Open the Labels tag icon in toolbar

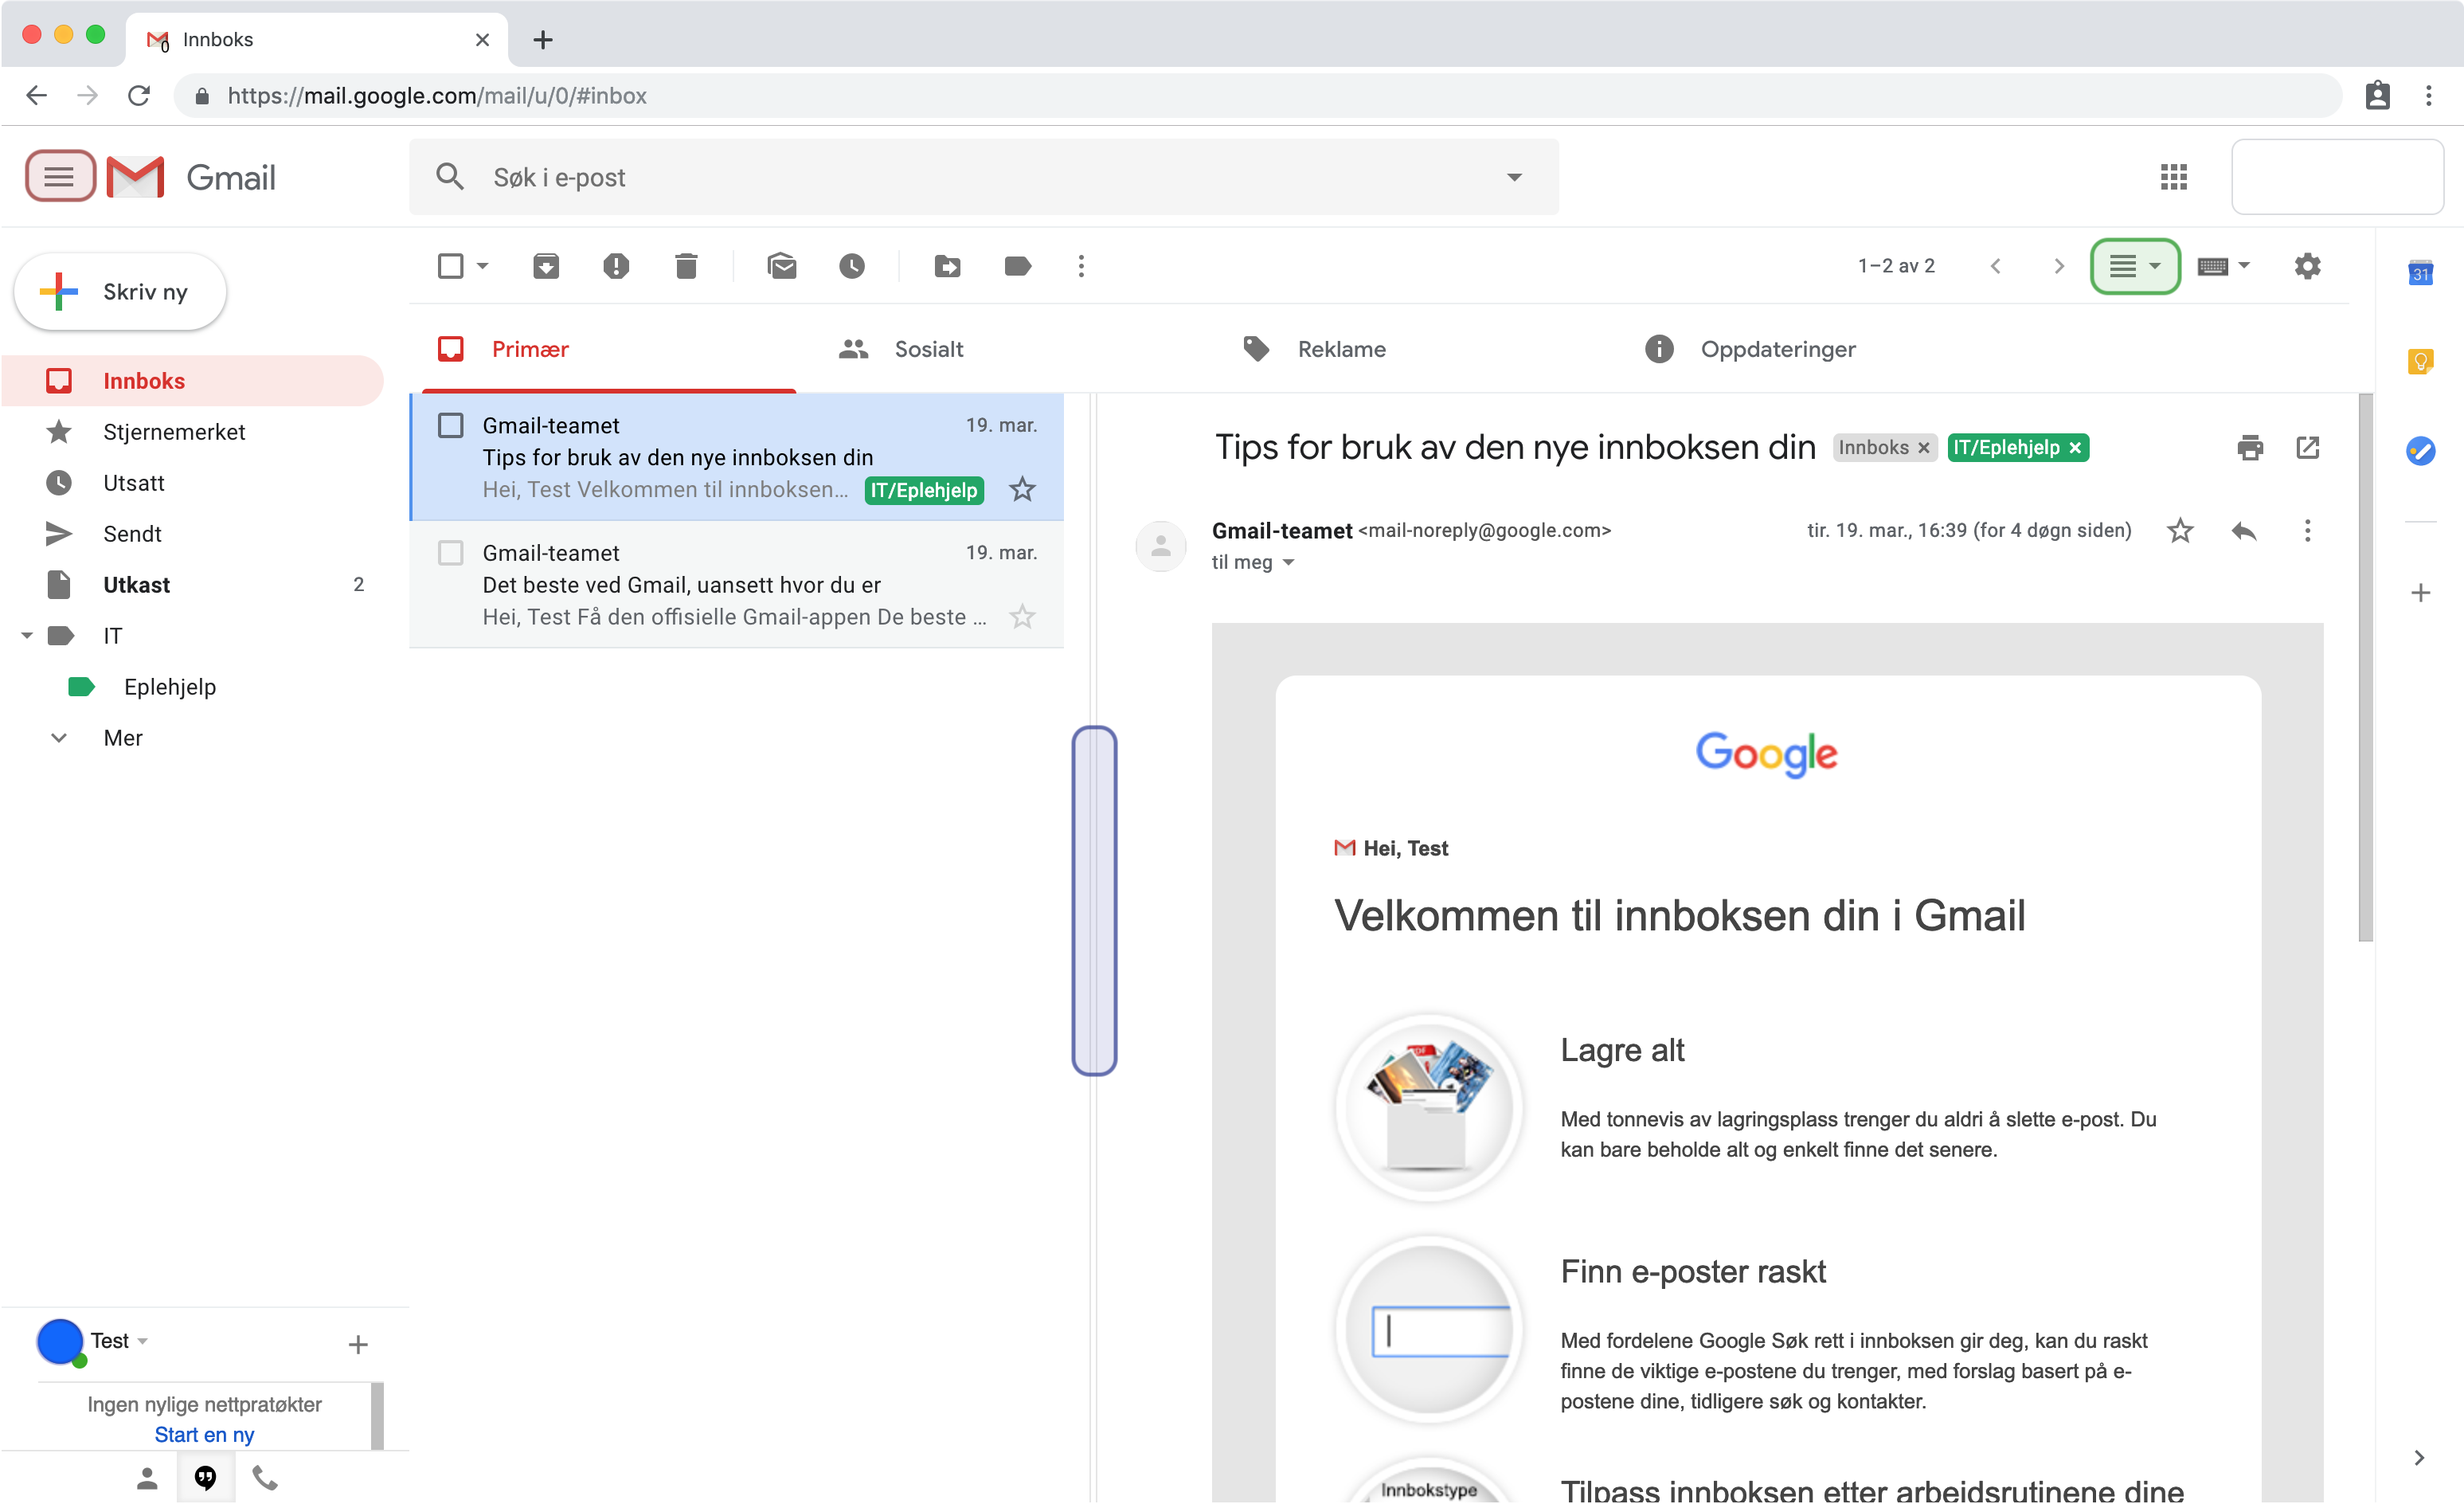[1017, 266]
